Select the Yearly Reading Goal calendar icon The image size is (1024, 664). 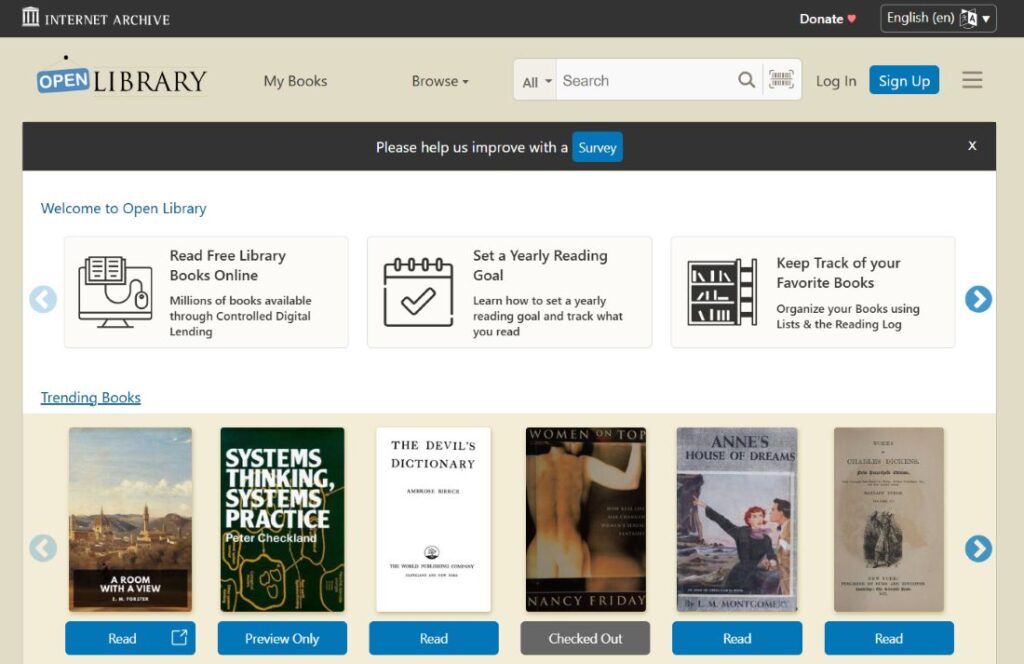click(x=416, y=292)
